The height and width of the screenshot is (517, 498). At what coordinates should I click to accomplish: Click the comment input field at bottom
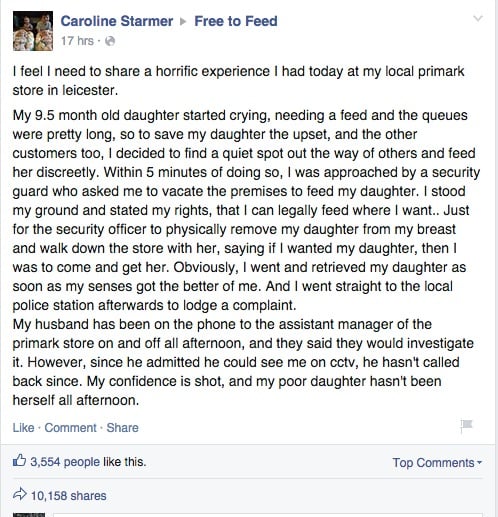pos(268,515)
